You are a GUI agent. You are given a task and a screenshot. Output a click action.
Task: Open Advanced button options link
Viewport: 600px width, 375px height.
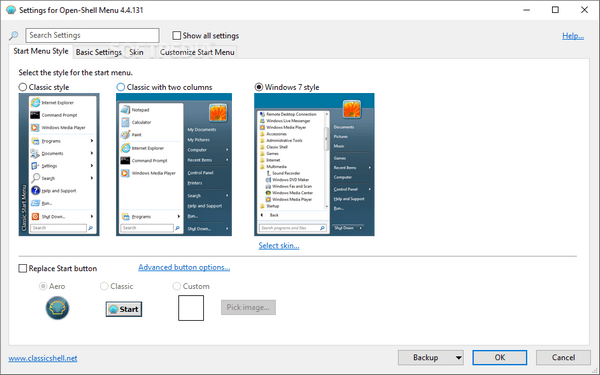click(184, 267)
